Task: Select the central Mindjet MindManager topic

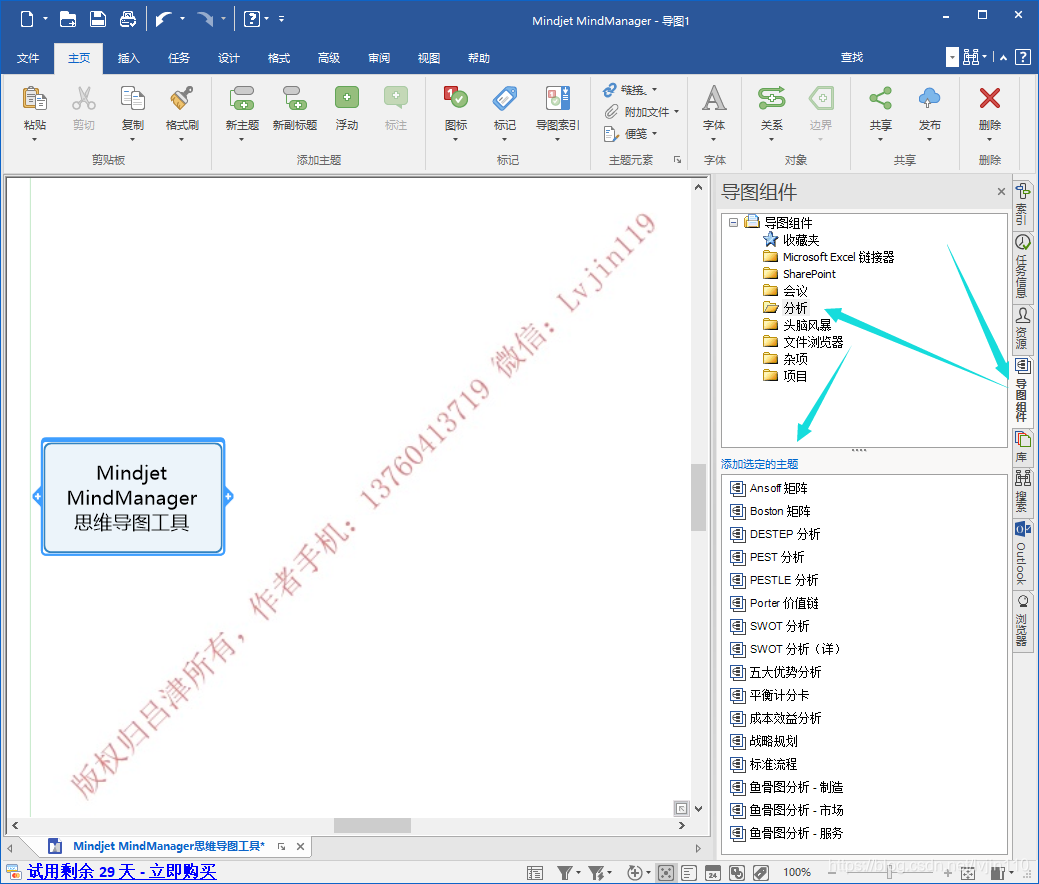Action: 133,497
